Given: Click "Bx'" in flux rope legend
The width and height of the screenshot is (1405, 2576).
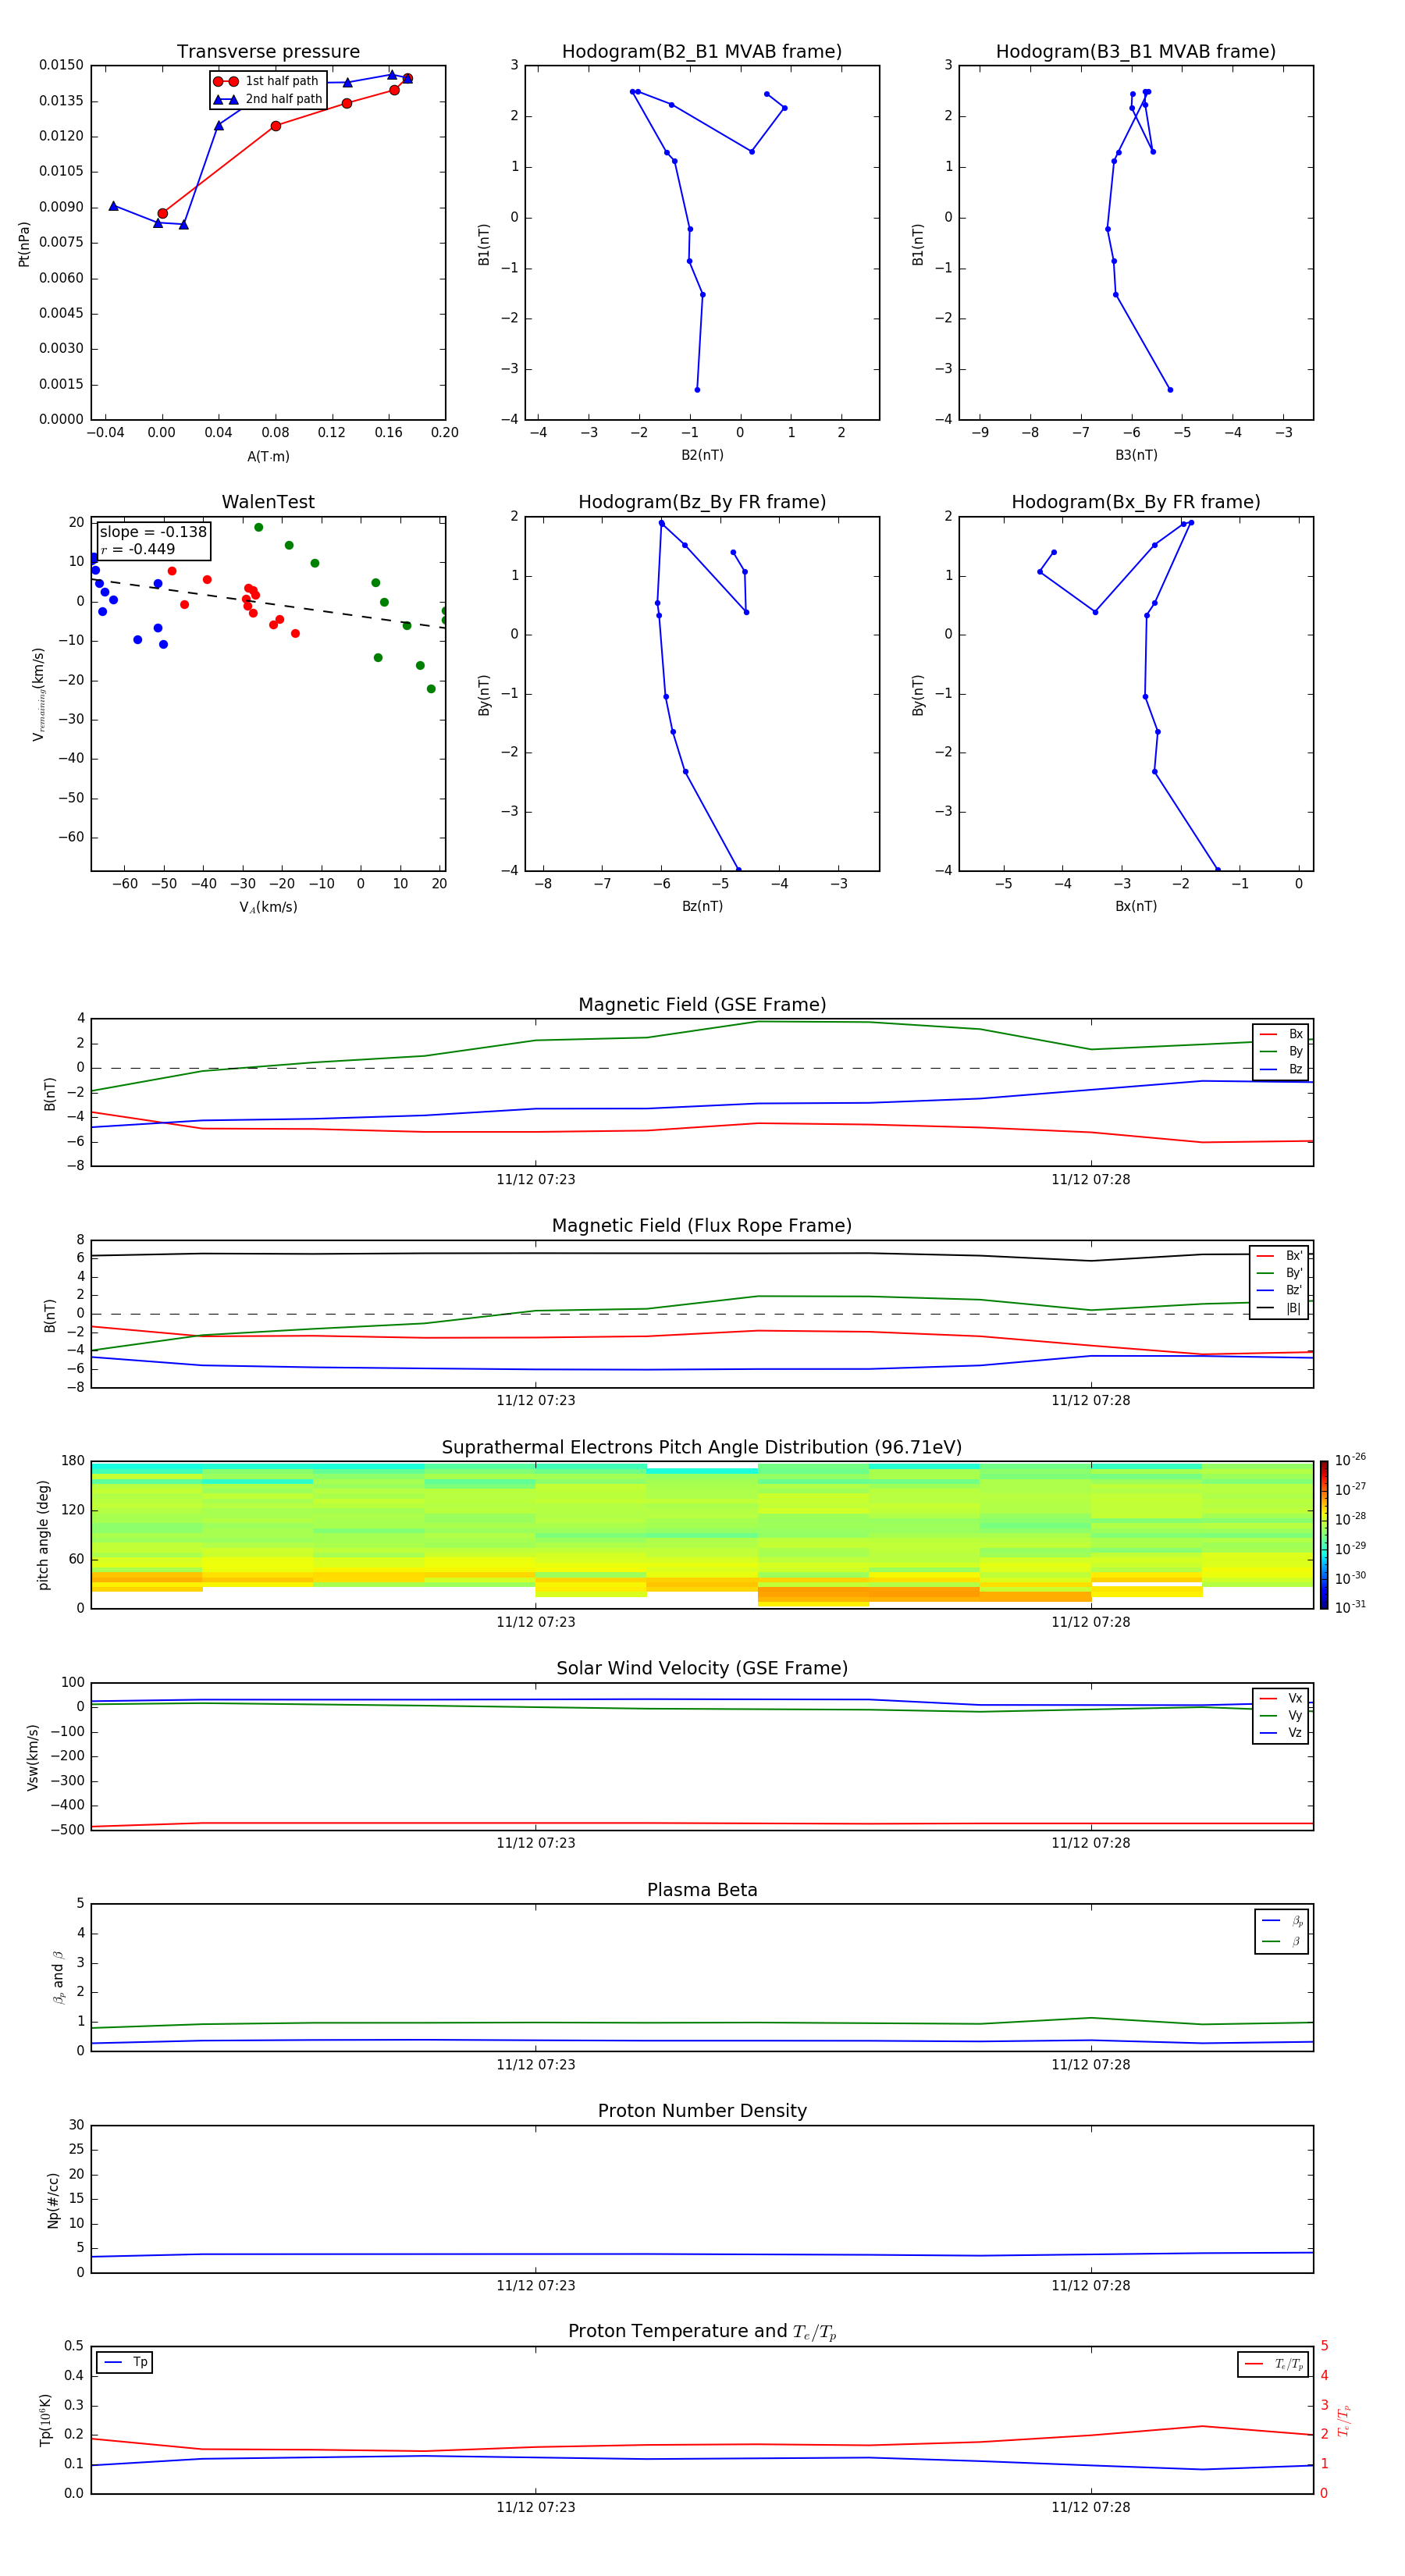Looking at the screenshot, I should click(x=1279, y=1256).
